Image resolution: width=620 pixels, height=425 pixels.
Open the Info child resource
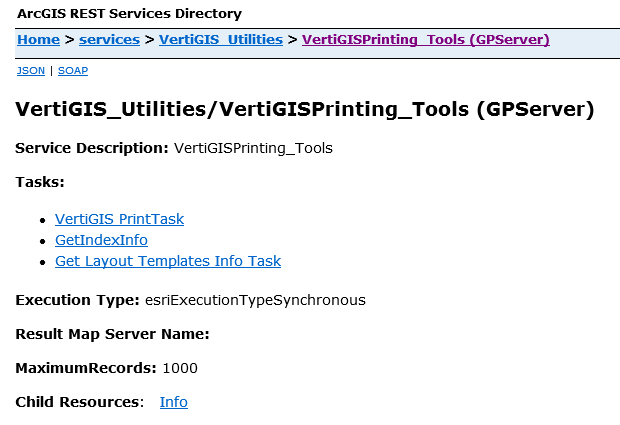click(173, 402)
